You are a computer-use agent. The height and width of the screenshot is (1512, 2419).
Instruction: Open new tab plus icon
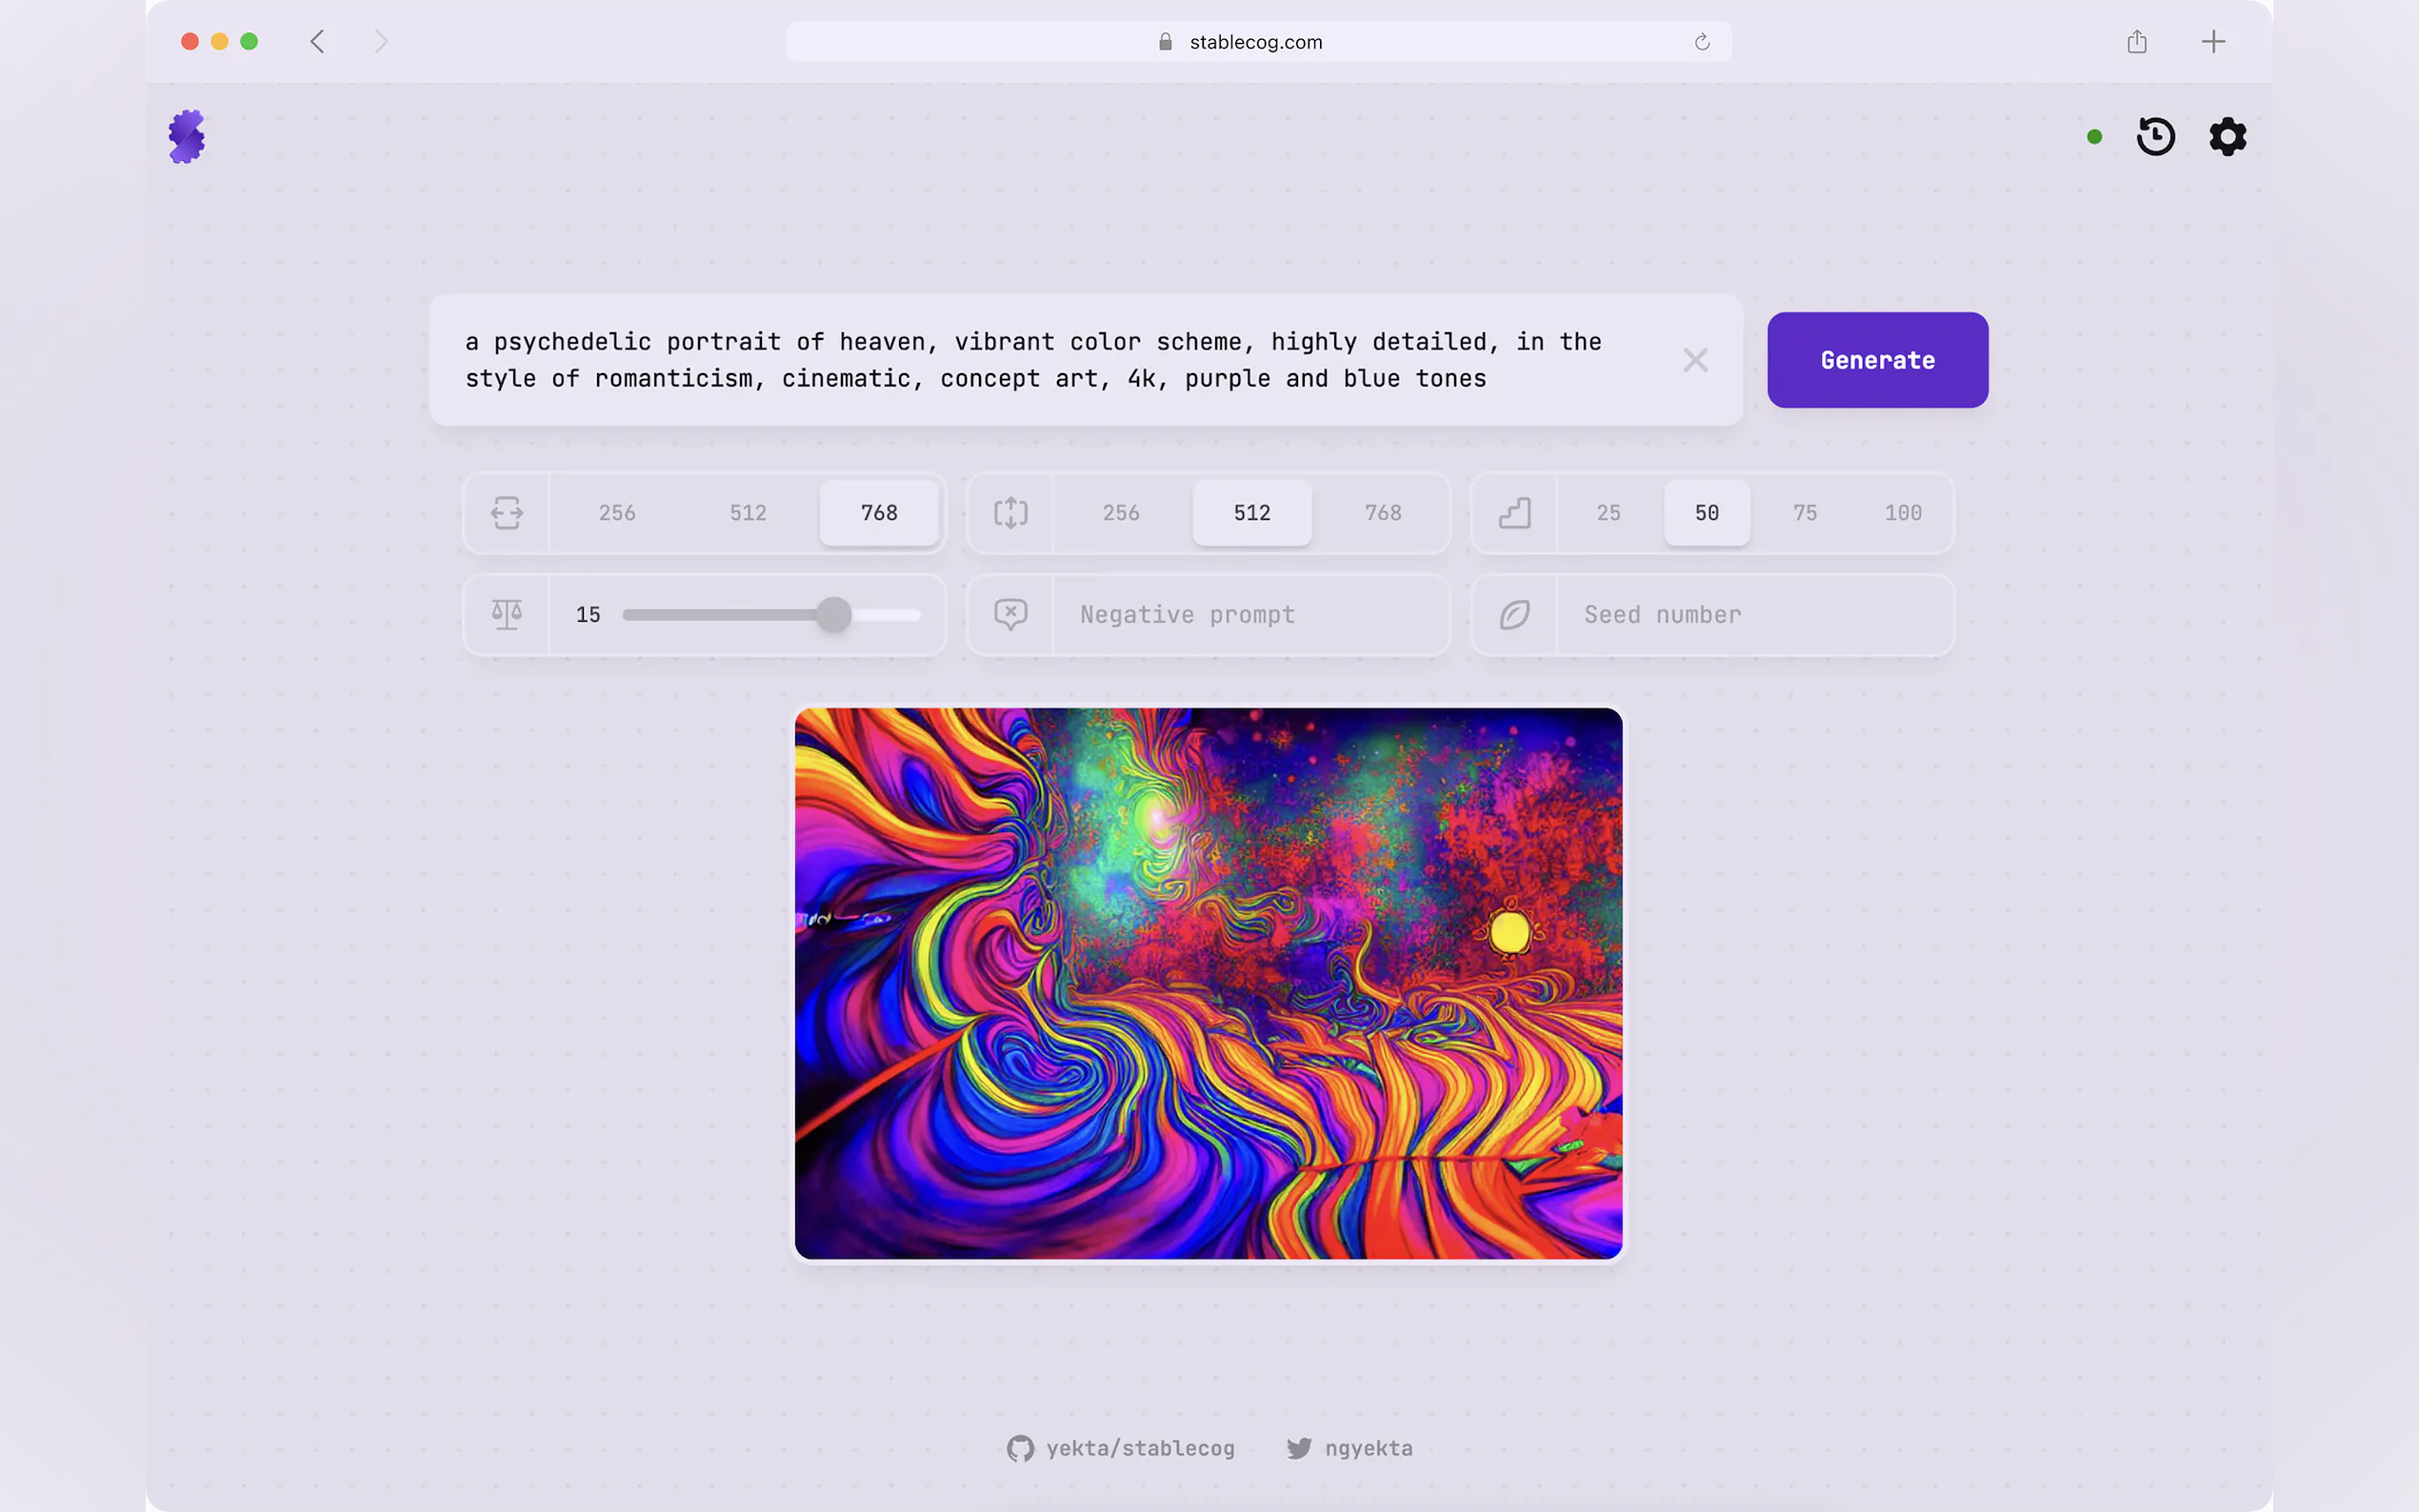pyautogui.click(x=2213, y=42)
